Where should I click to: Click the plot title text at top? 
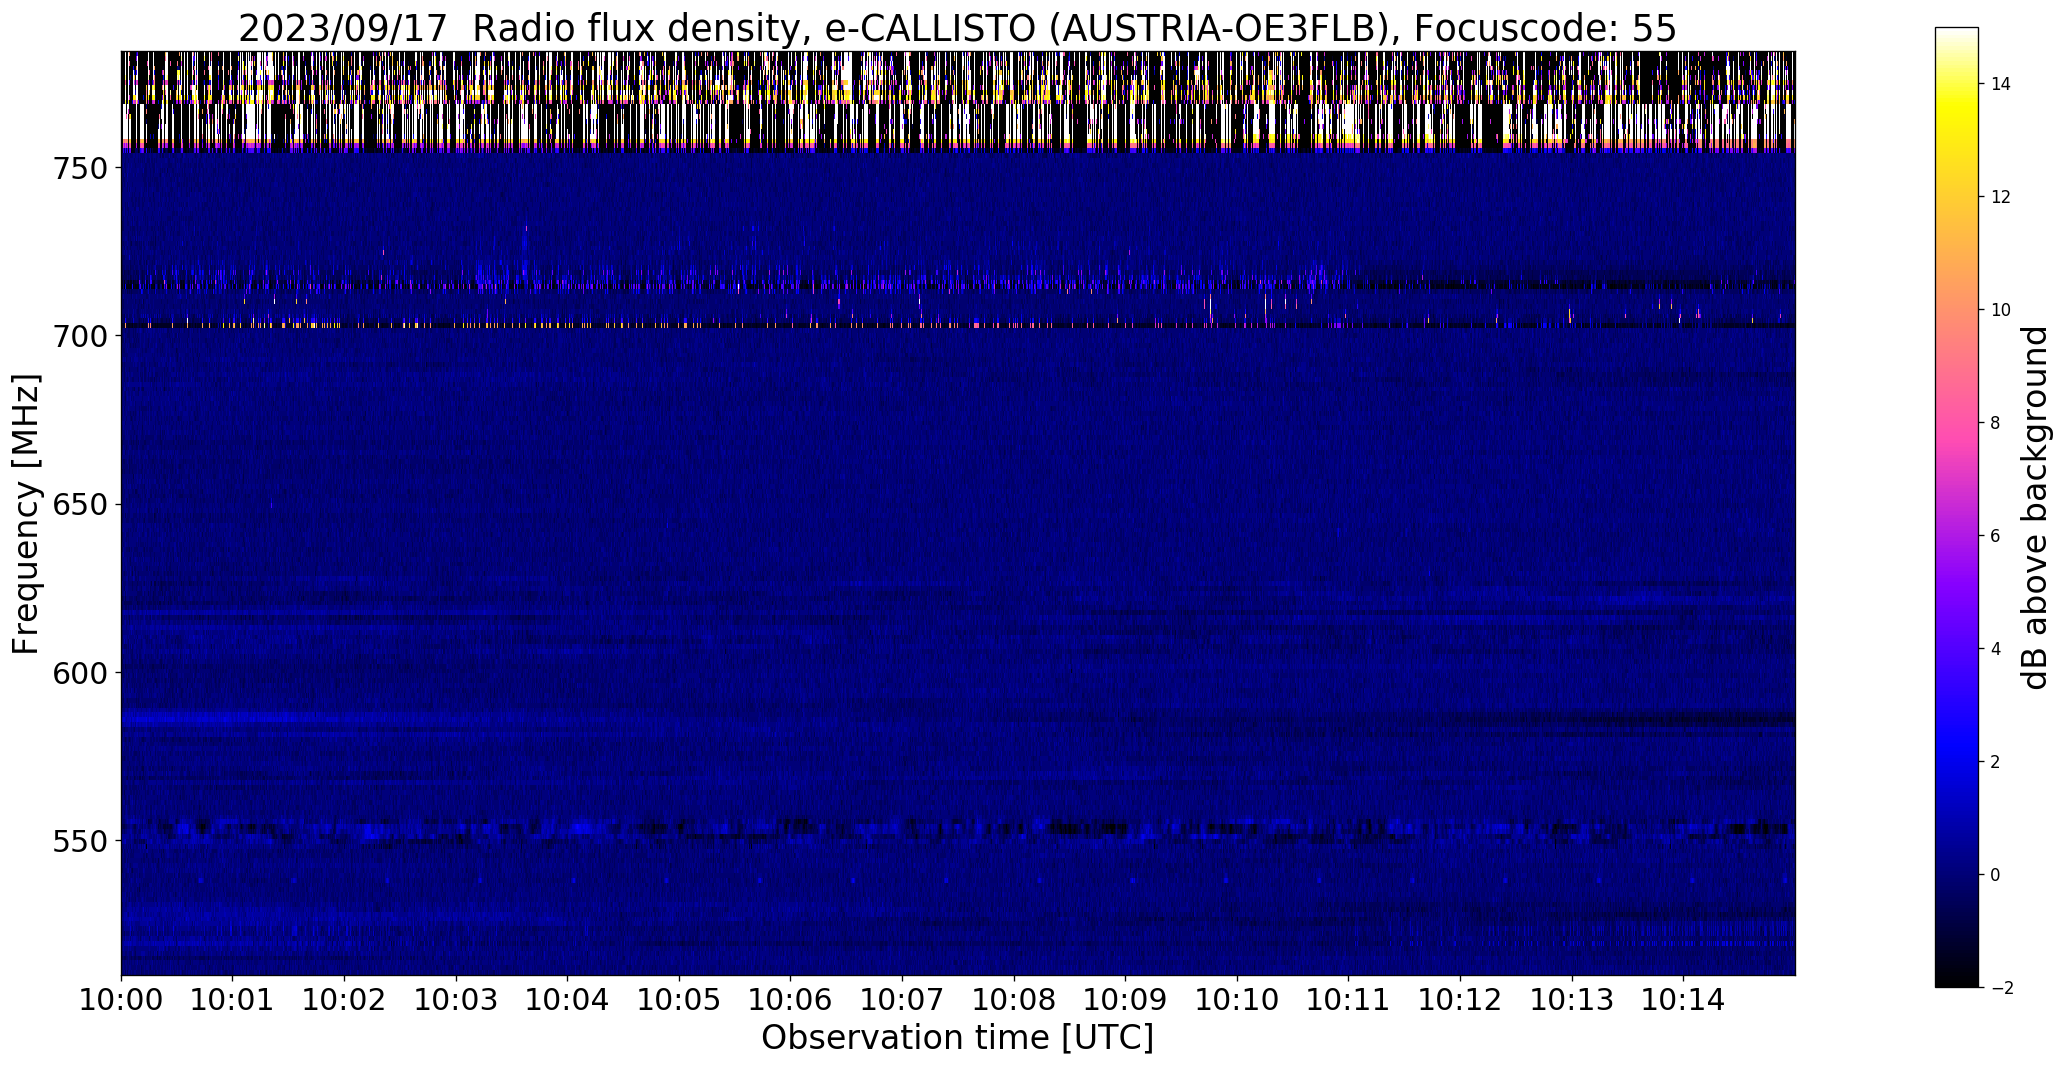pos(957,29)
